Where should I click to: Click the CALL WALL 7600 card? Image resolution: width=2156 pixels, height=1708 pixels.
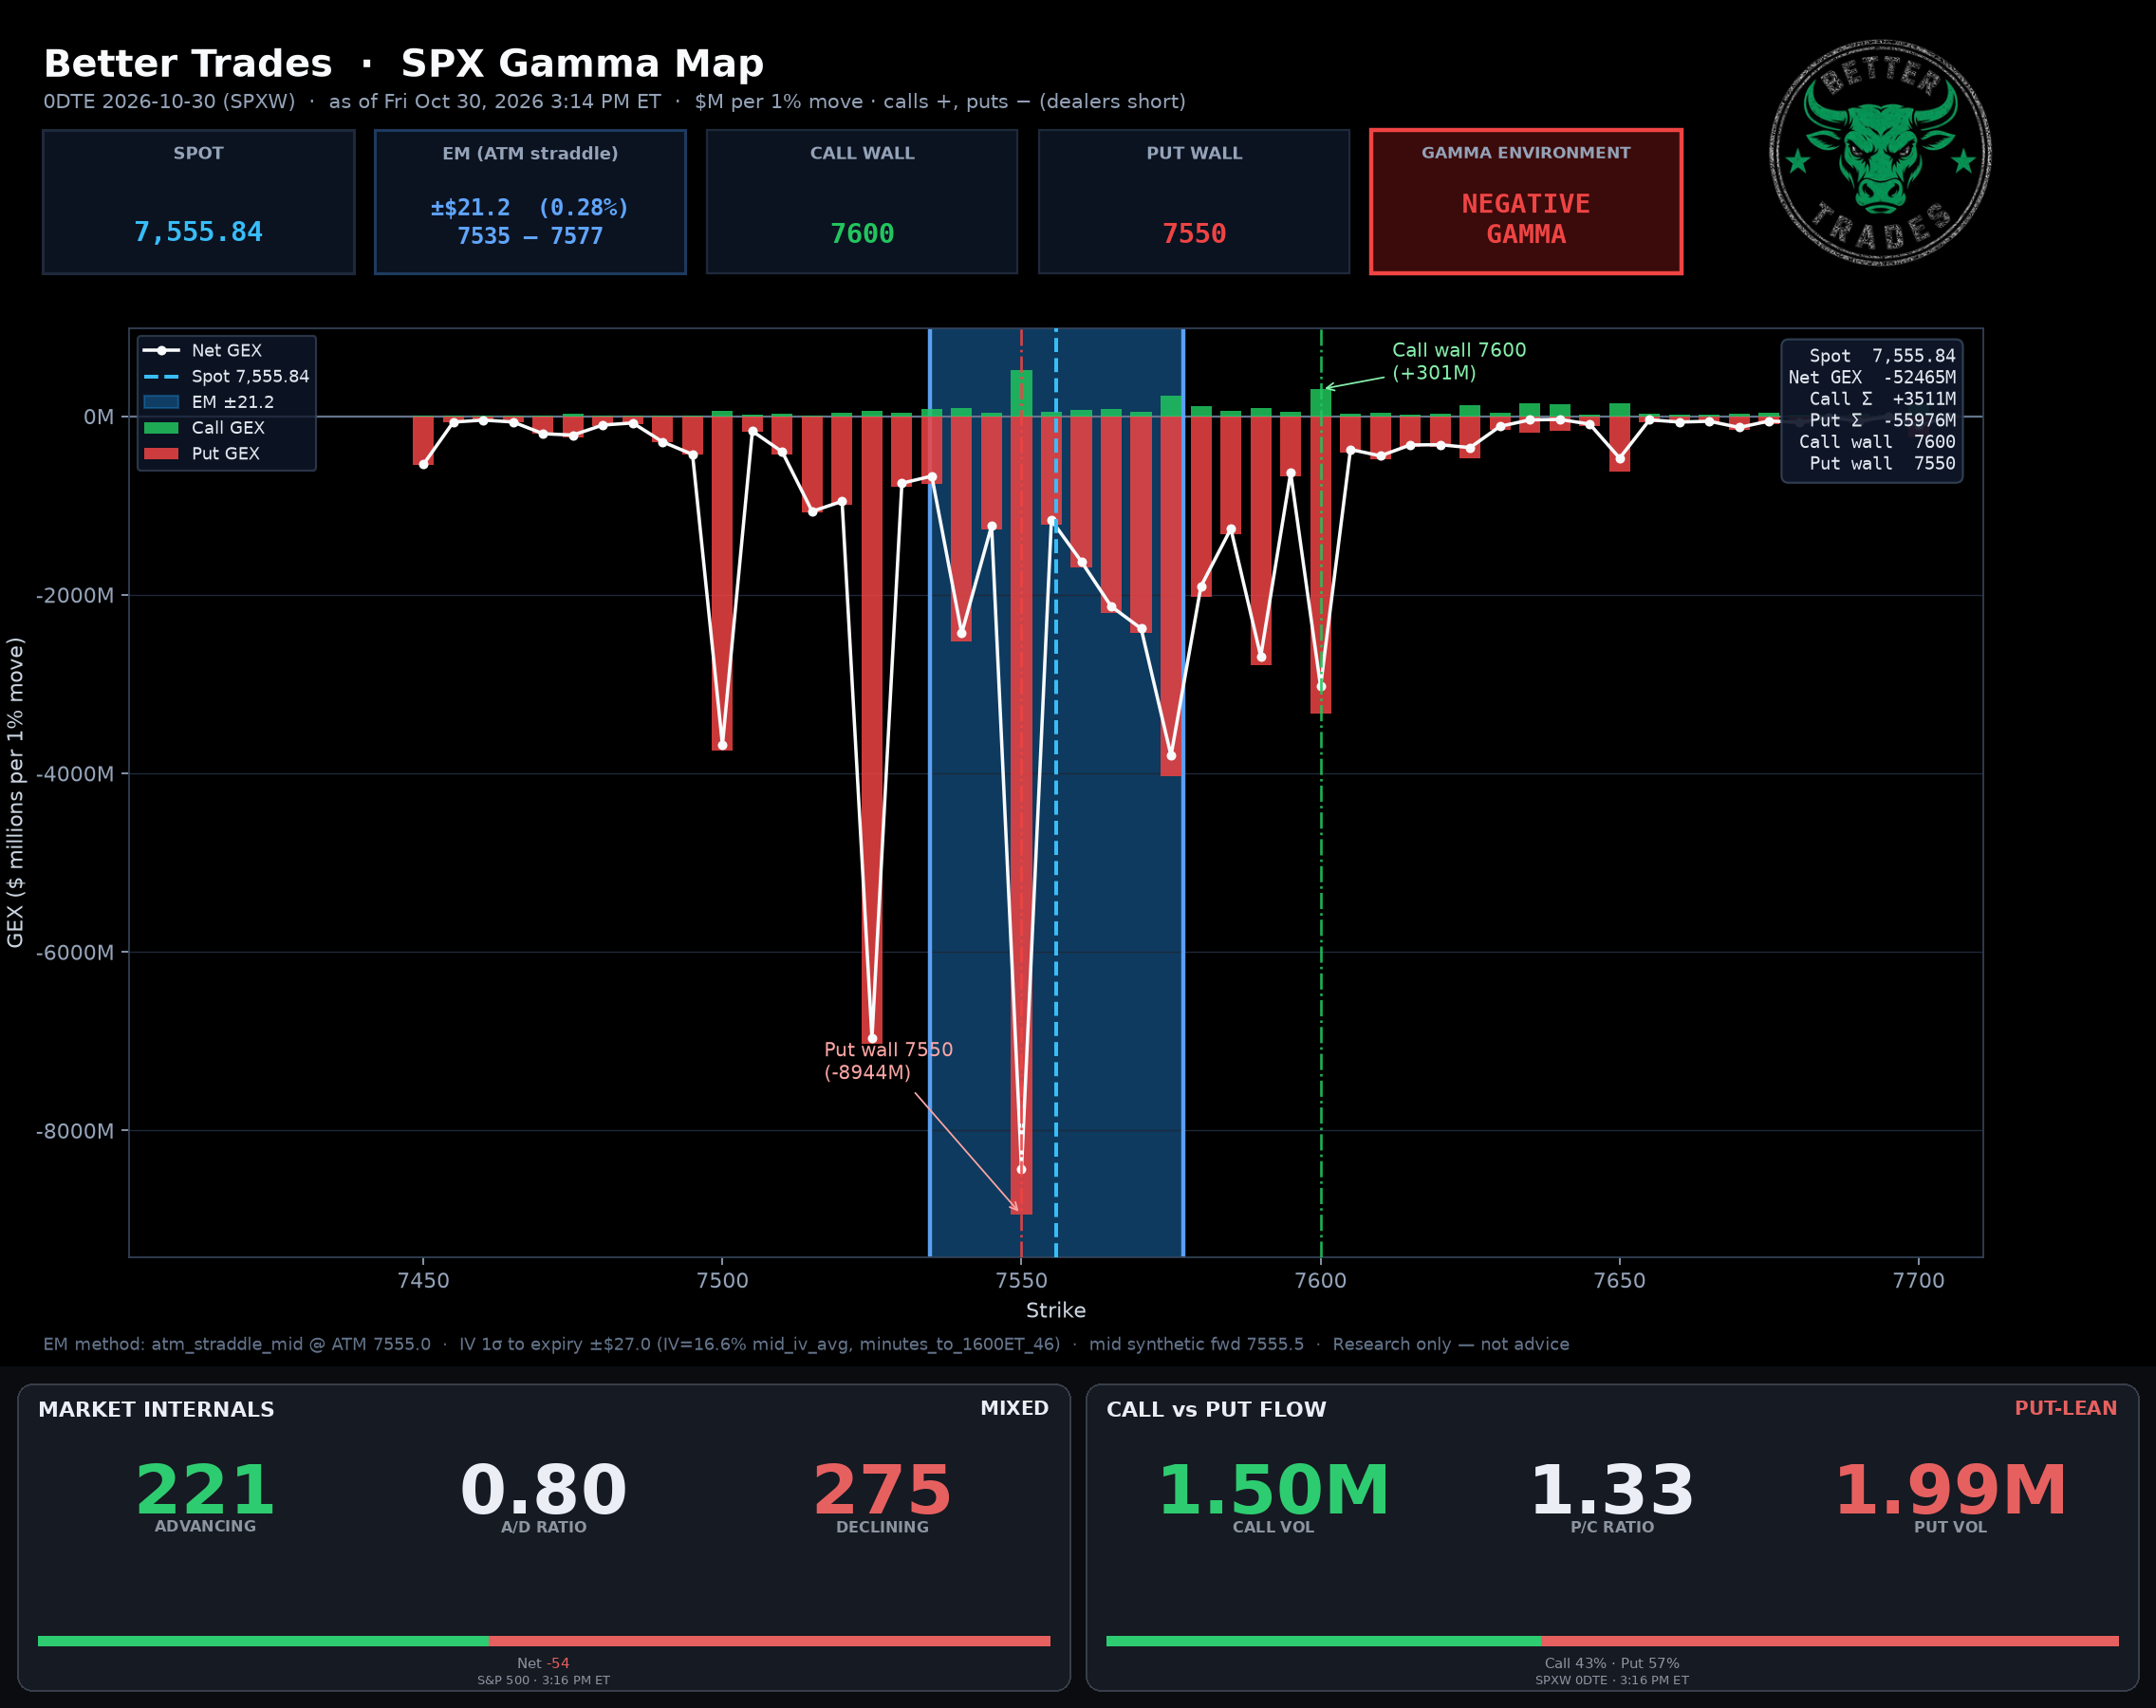pyautogui.click(x=862, y=201)
